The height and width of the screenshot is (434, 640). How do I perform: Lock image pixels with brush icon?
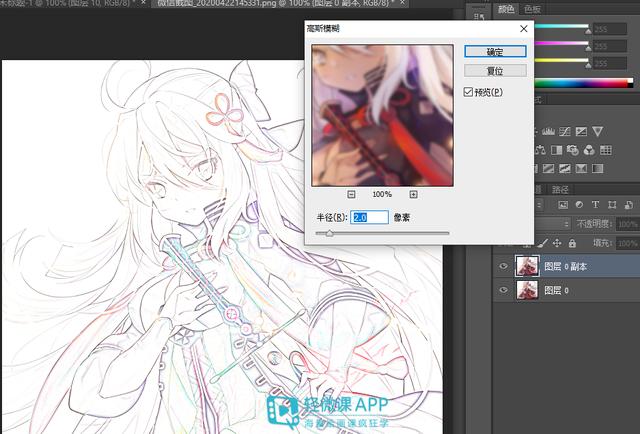click(542, 243)
